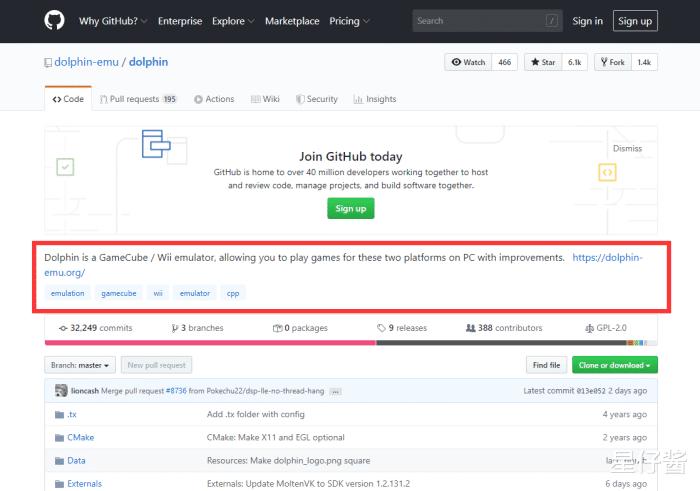
Task: Expand the Explore navigation dropdown
Action: point(233,21)
